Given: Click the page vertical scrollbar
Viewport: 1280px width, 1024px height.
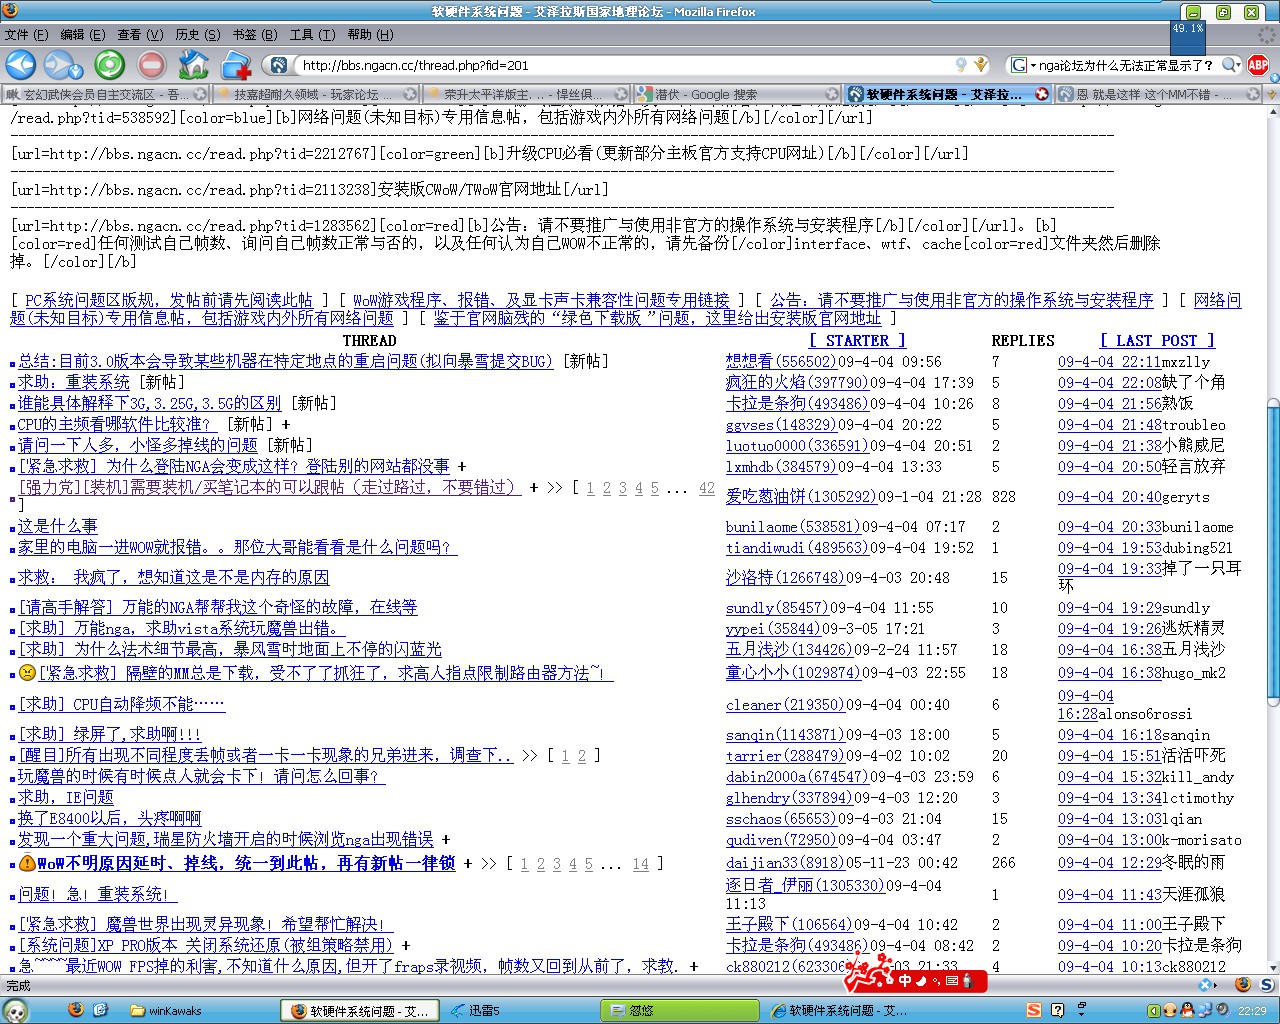Looking at the screenshot, I should 1272,550.
